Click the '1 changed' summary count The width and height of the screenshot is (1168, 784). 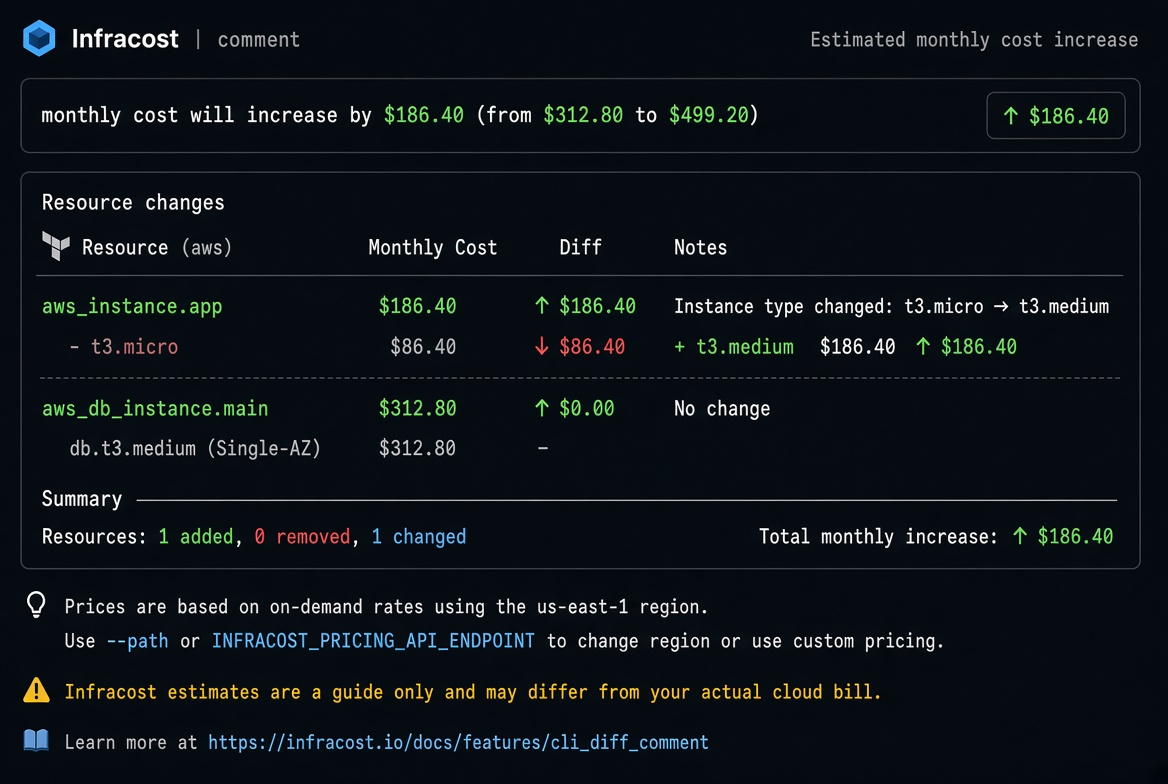tap(419, 537)
